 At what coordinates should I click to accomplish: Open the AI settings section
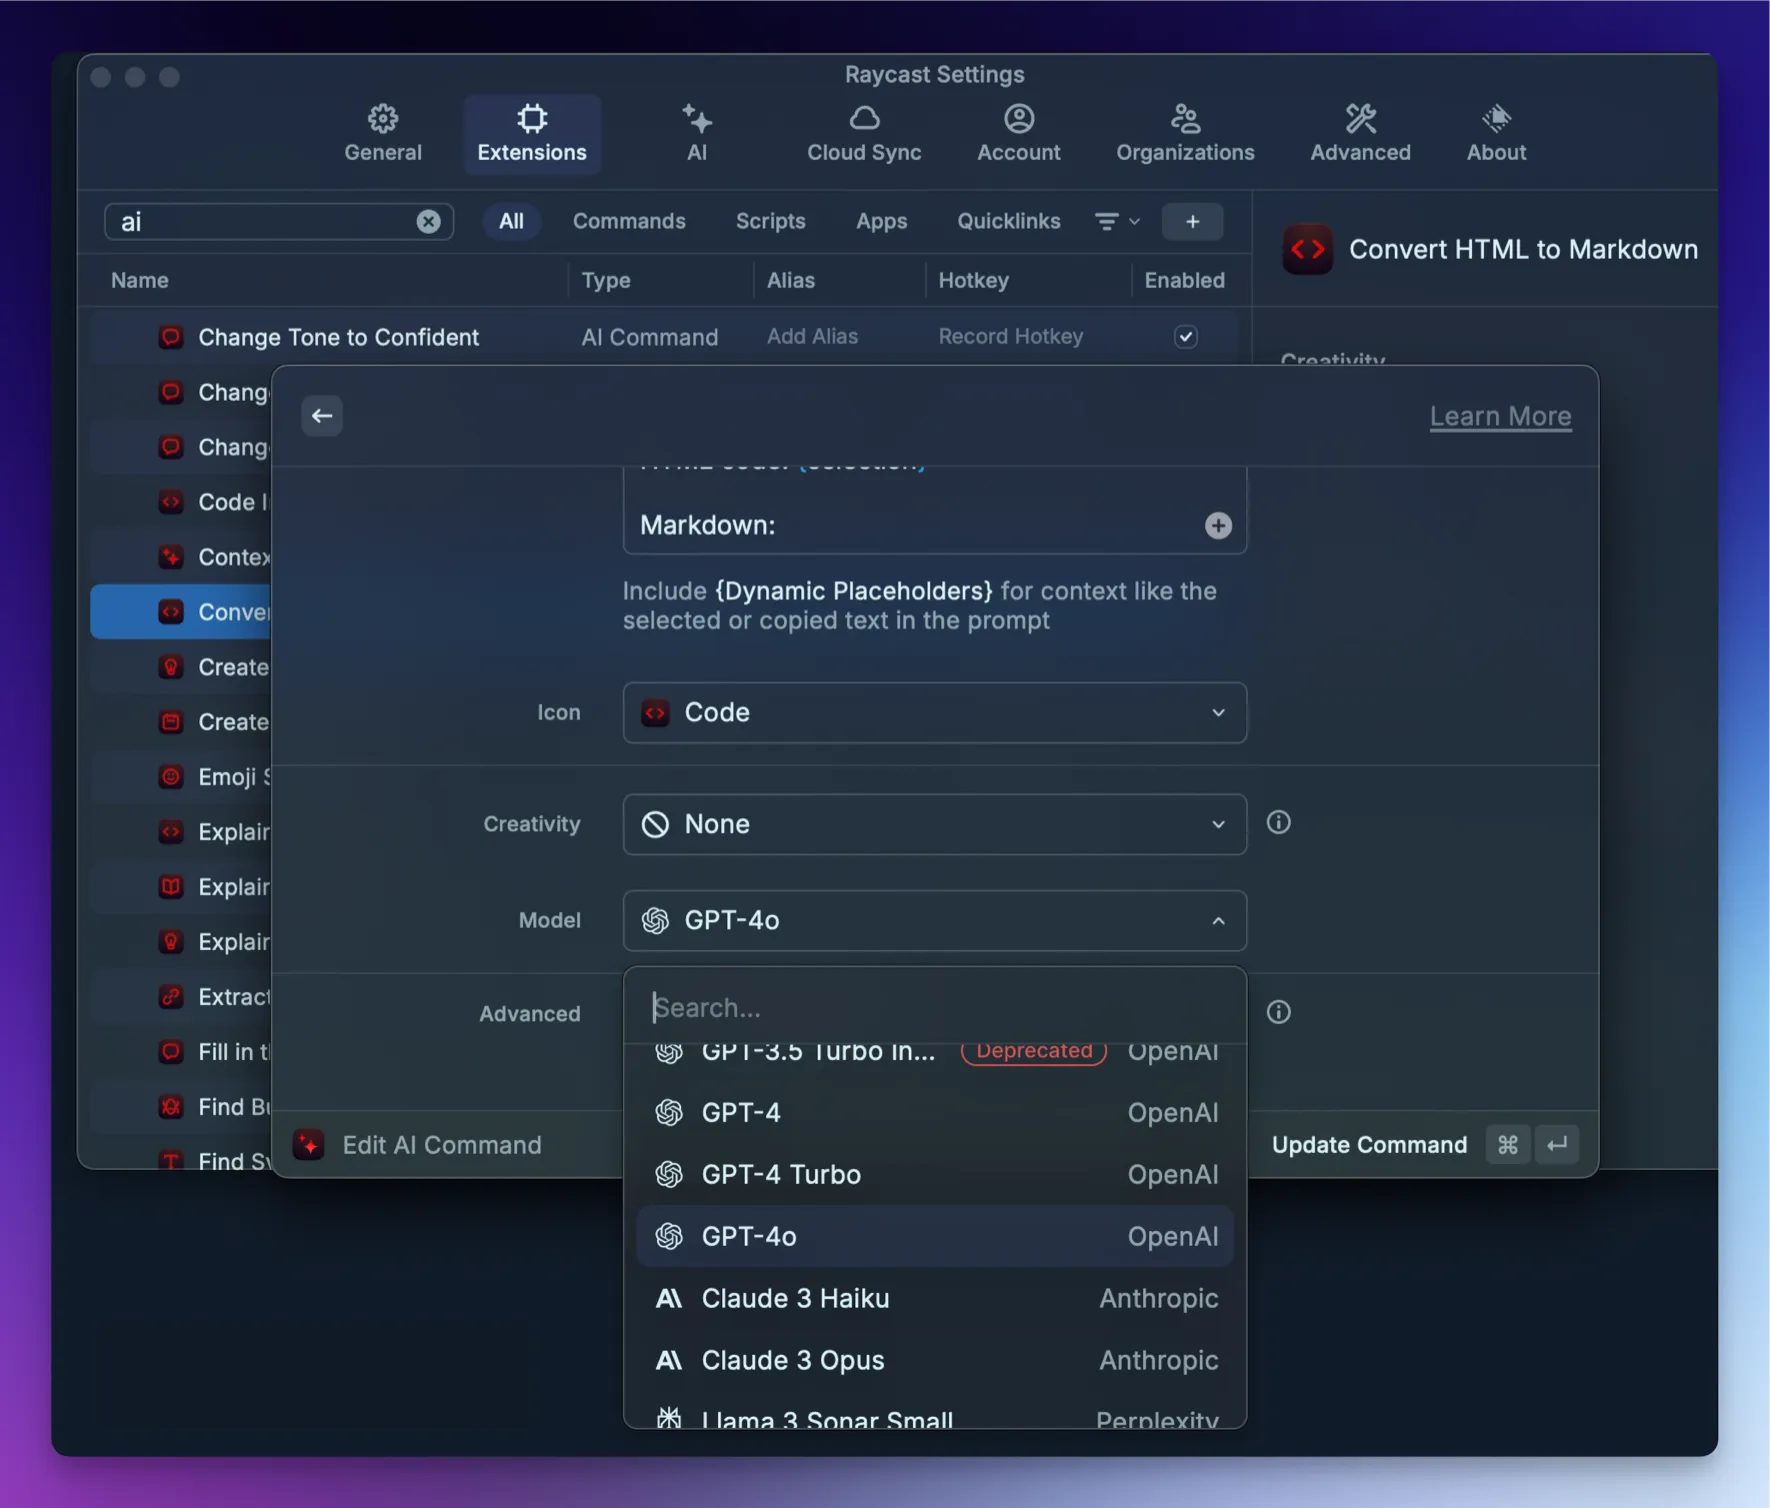coord(697,133)
